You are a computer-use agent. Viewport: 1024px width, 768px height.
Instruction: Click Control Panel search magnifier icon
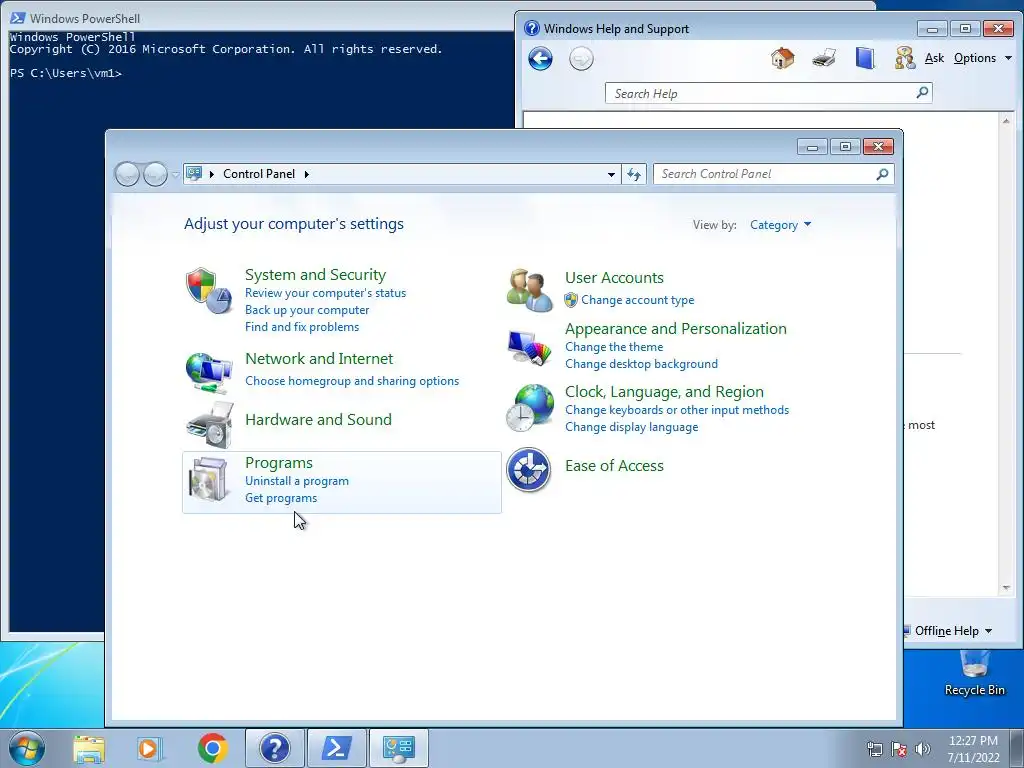coord(882,174)
